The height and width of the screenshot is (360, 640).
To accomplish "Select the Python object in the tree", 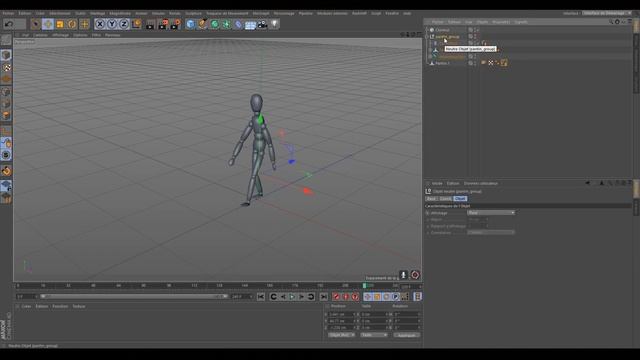I will click(442, 63).
